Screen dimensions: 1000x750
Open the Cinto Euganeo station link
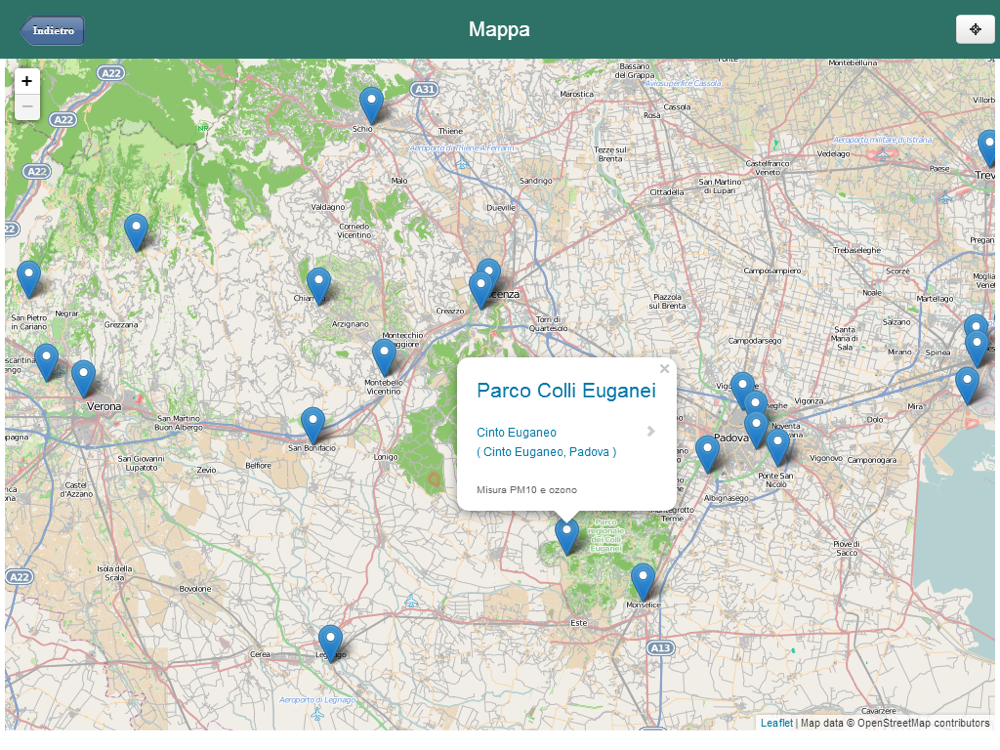point(516,432)
